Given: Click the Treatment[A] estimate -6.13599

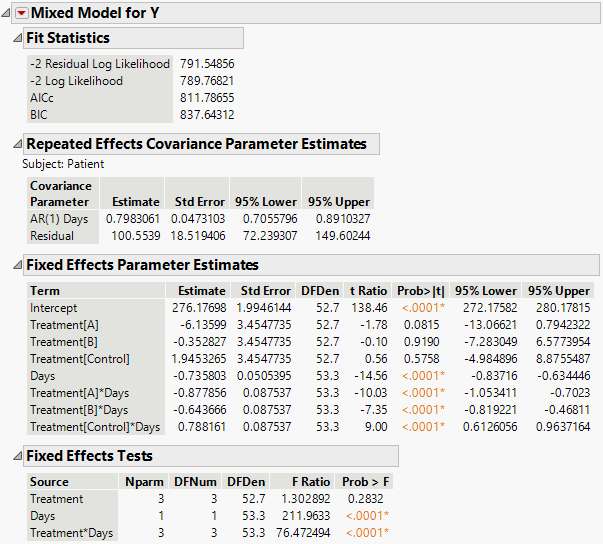Looking at the screenshot, I should coord(203,325).
